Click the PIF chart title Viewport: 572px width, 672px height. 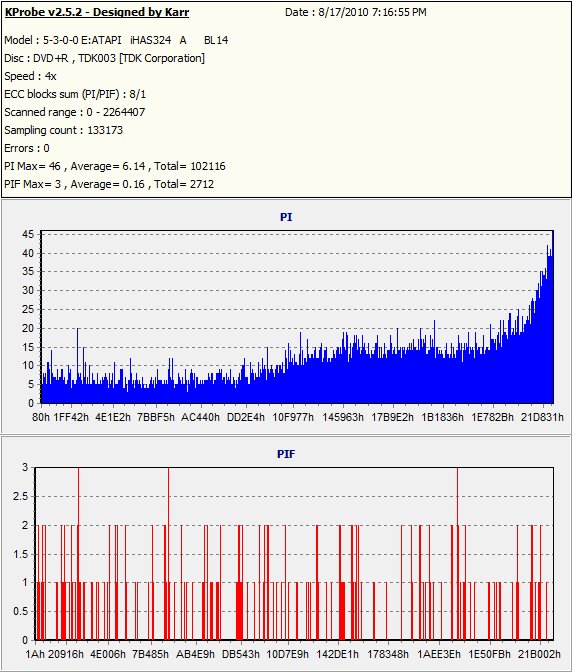pos(286,454)
